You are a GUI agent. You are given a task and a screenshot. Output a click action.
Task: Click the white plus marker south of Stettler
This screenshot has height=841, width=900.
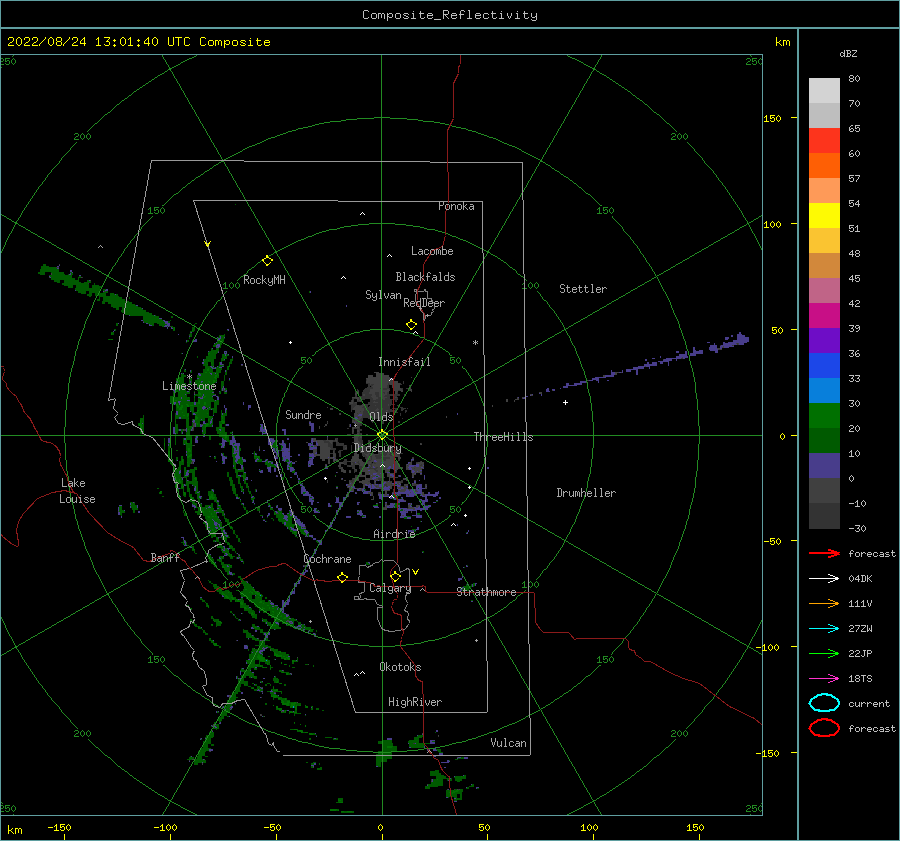click(x=565, y=402)
